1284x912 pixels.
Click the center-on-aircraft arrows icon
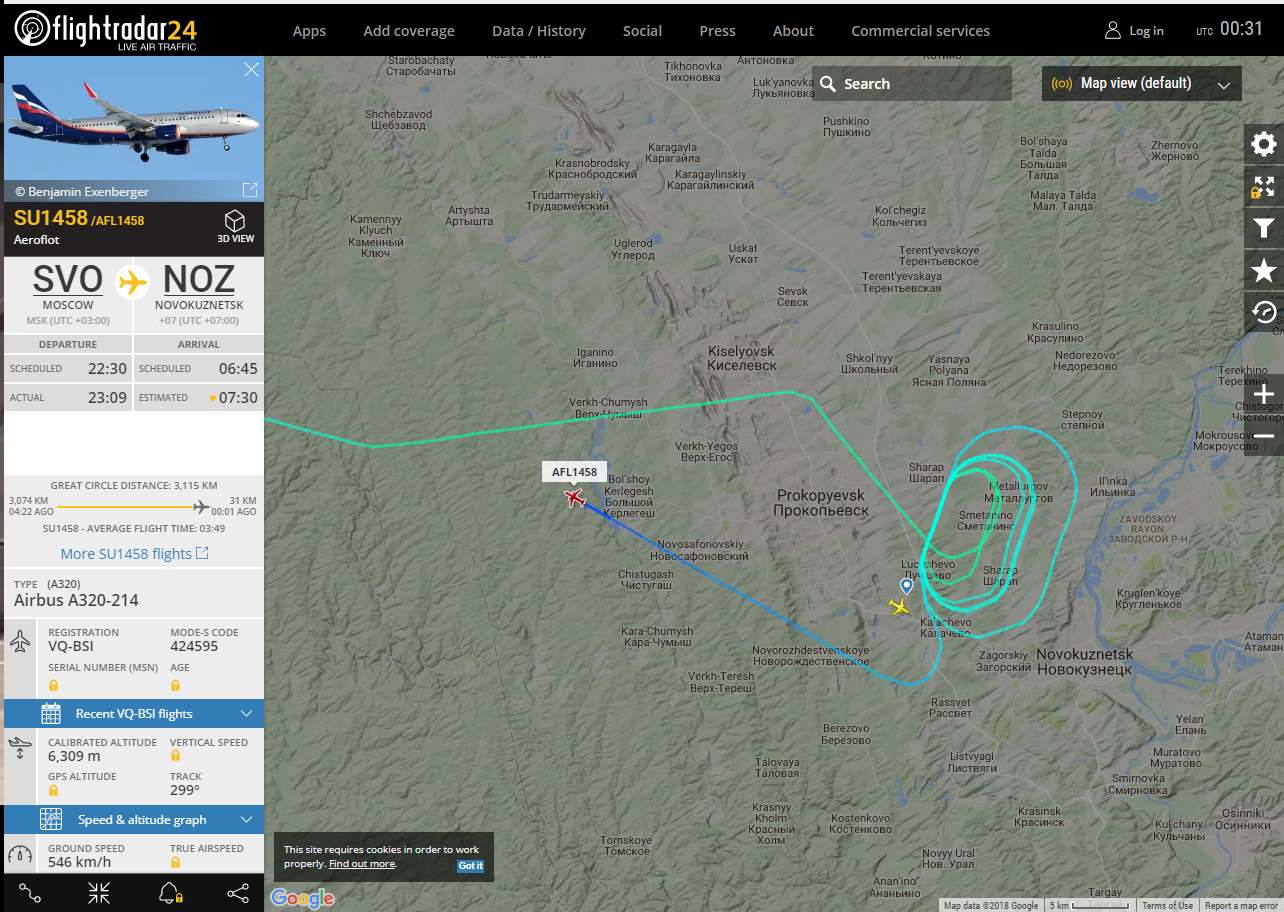click(99, 893)
